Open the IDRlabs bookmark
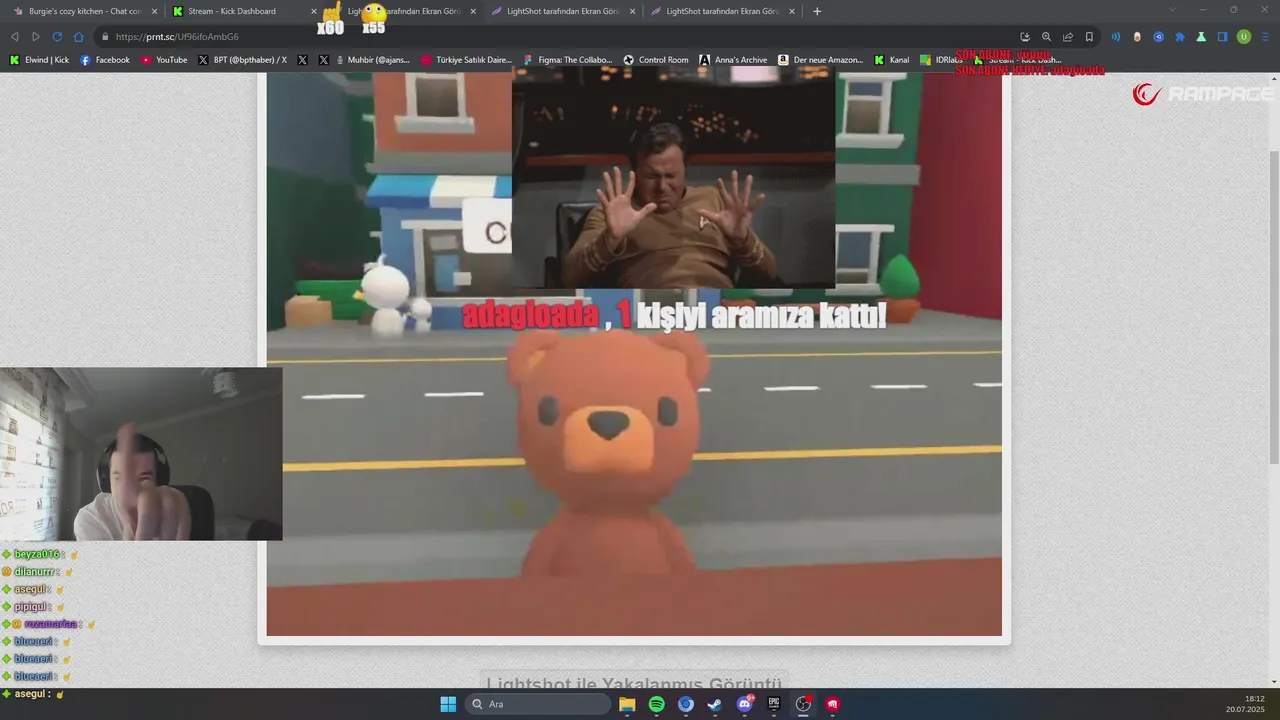1280x720 pixels. point(942,60)
